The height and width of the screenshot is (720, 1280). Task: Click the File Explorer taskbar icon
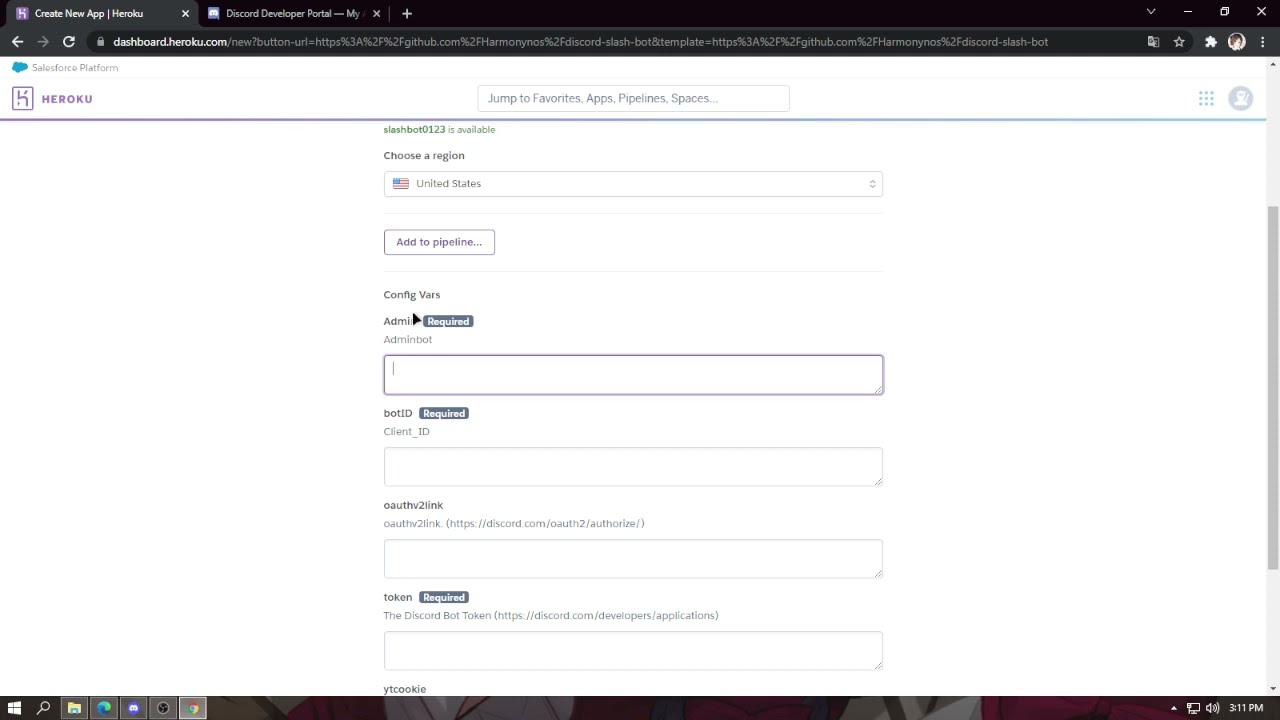74,708
